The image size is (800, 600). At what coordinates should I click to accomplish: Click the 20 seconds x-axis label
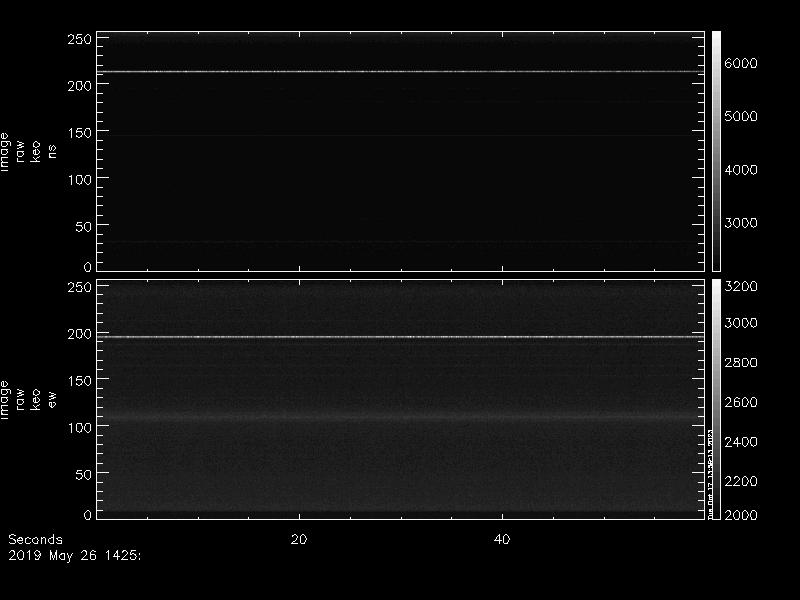[299, 540]
